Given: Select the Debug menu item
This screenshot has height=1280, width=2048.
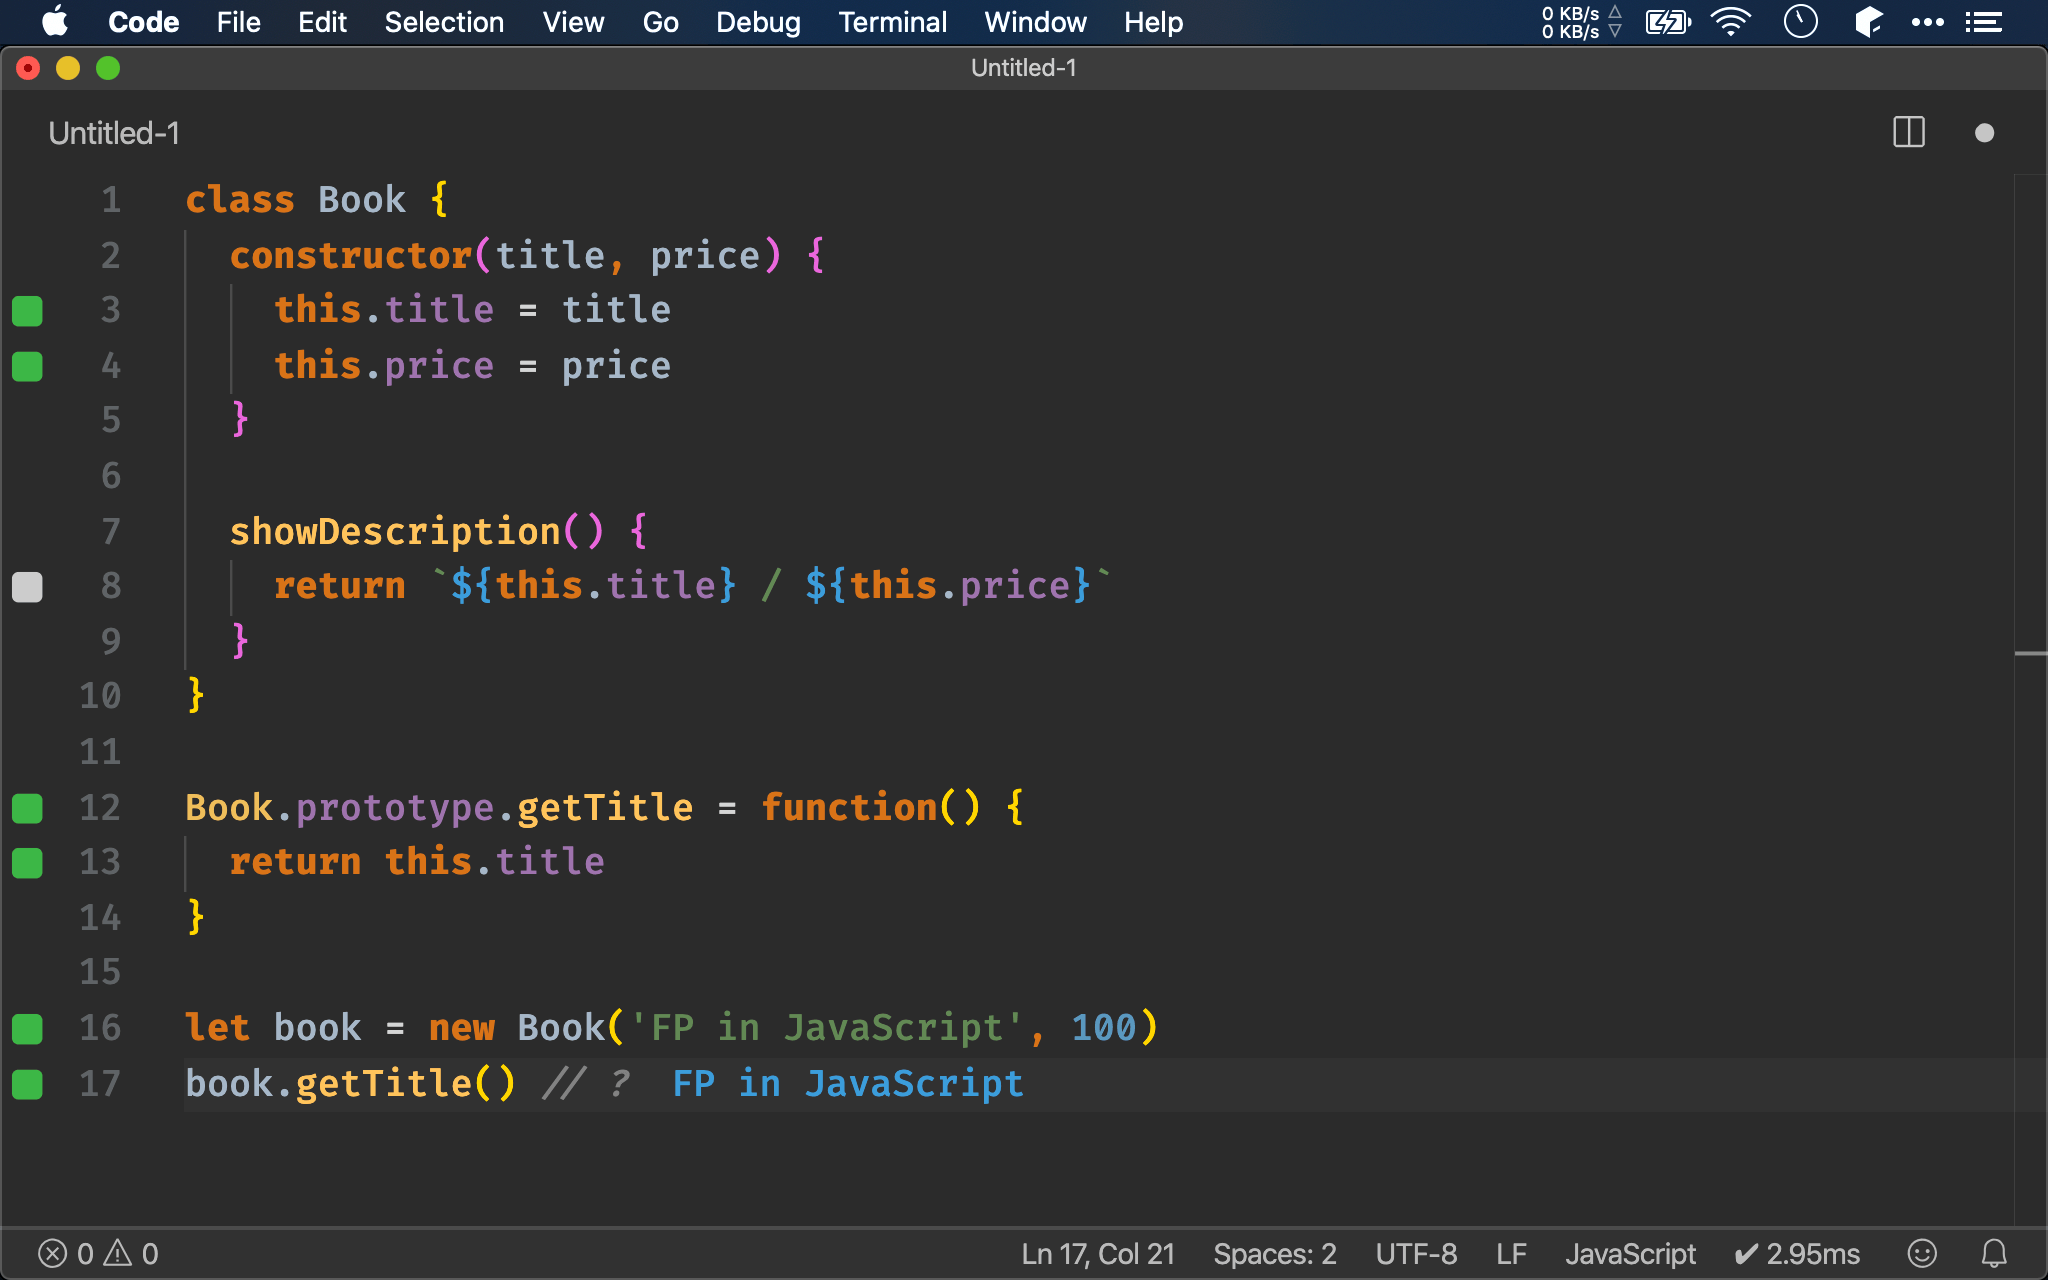Looking at the screenshot, I should [x=756, y=21].
